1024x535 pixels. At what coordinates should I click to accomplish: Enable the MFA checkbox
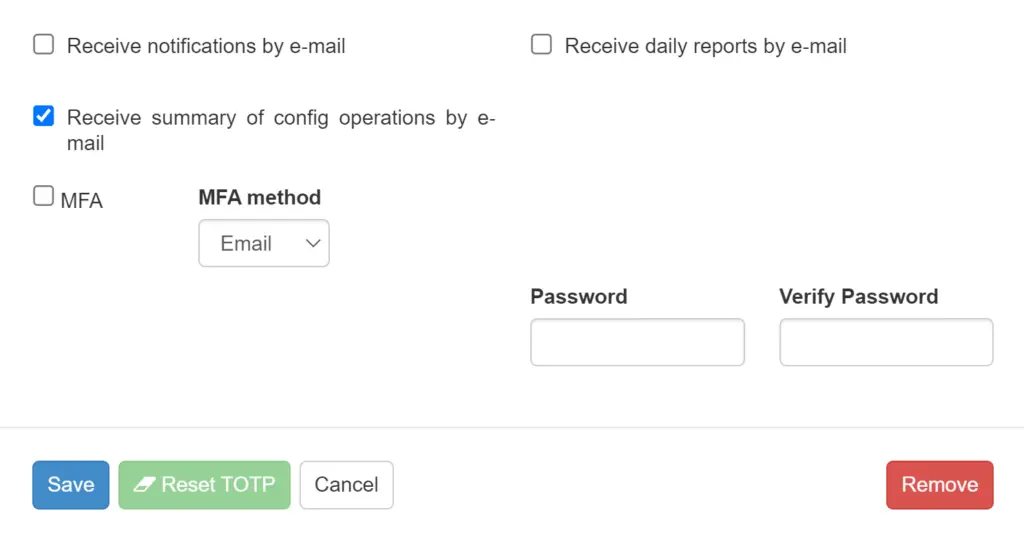[44, 196]
